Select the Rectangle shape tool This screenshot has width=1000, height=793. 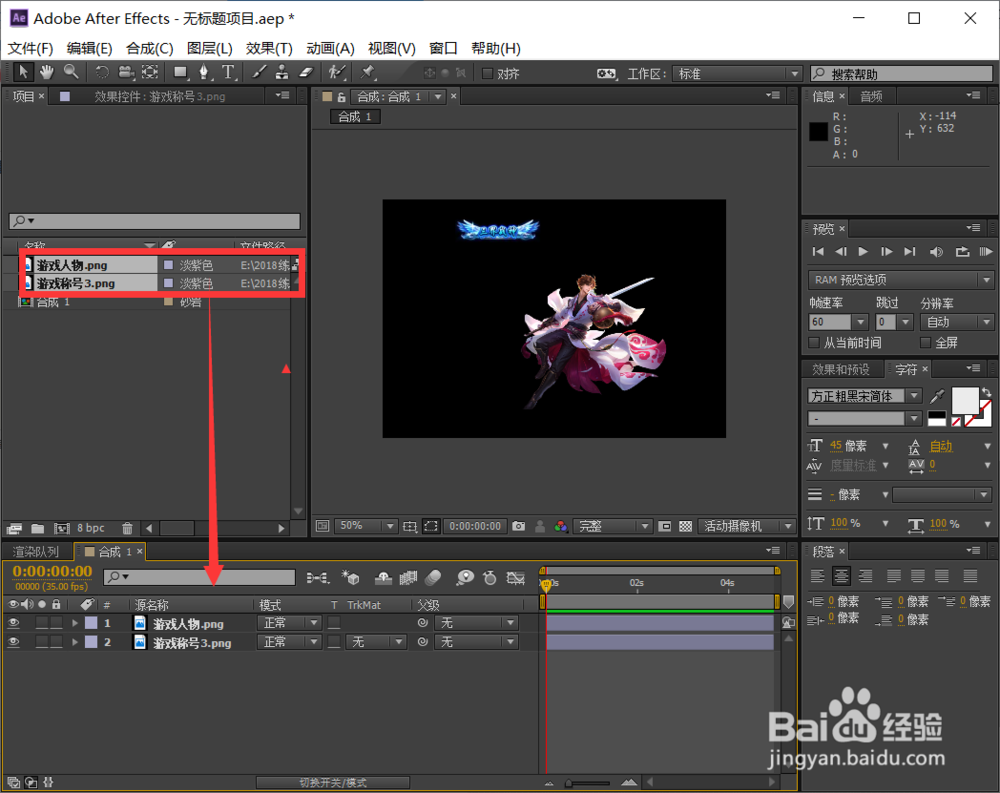click(181, 73)
